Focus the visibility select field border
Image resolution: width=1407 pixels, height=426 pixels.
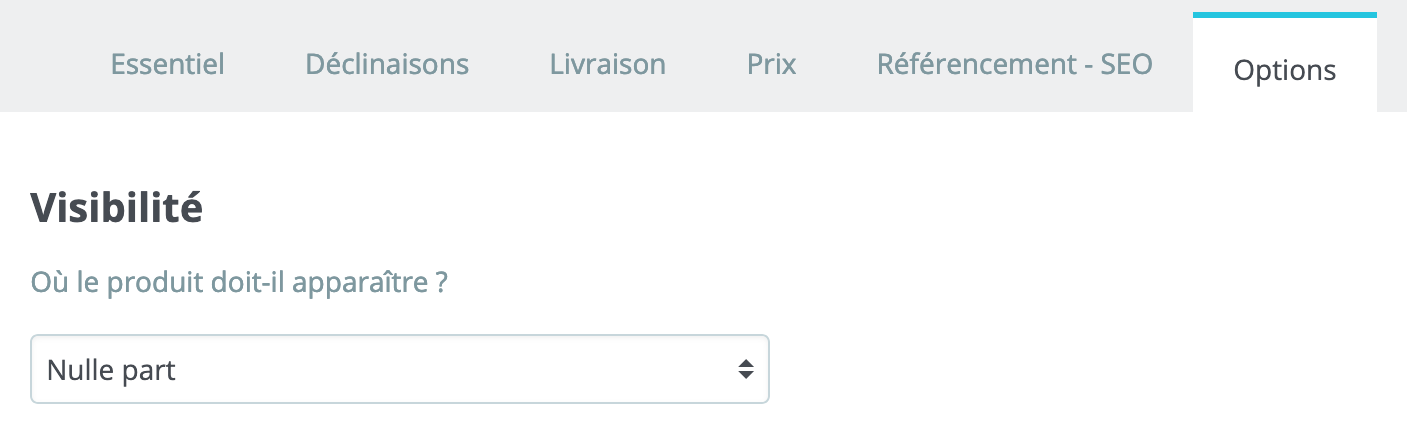pyautogui.click(x=400, y=369)
